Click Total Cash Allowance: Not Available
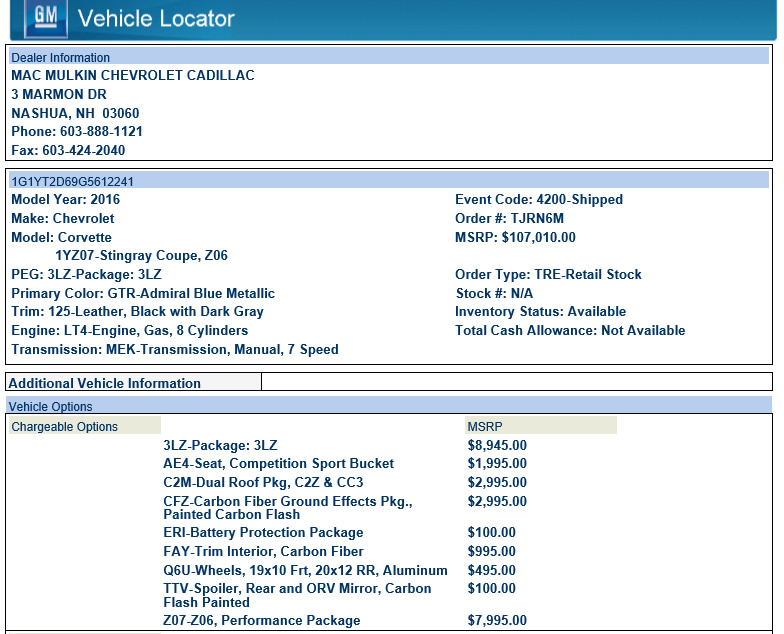This screenshot has height=634, width=784. tap(570, 330)
